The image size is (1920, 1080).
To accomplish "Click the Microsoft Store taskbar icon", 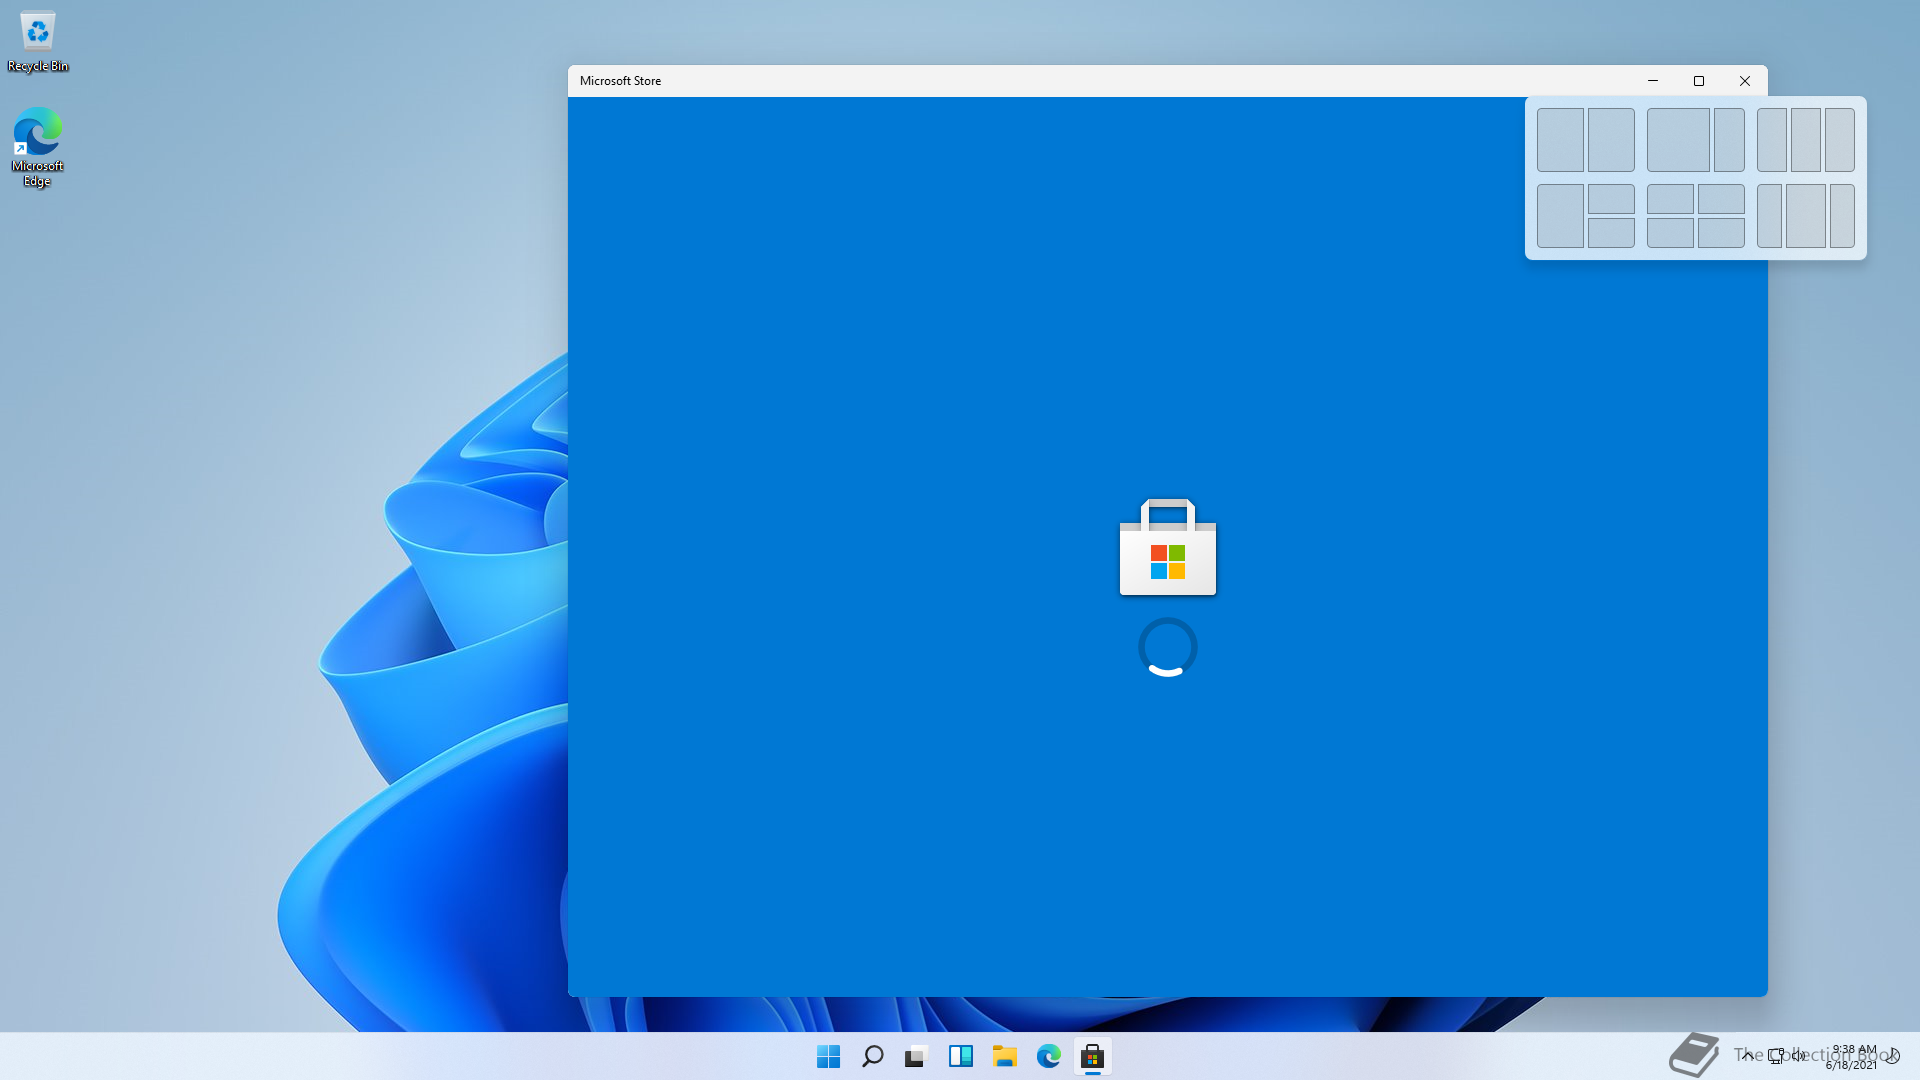I will 1092,1056.
